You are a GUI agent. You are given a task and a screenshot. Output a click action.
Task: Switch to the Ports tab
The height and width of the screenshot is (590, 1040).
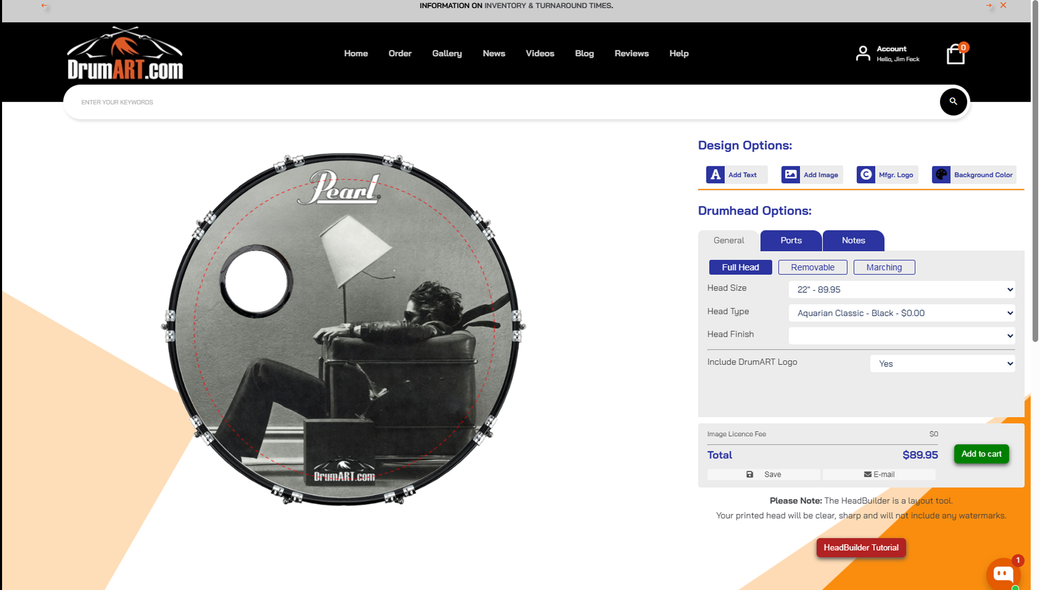click(x=791, y=241)
